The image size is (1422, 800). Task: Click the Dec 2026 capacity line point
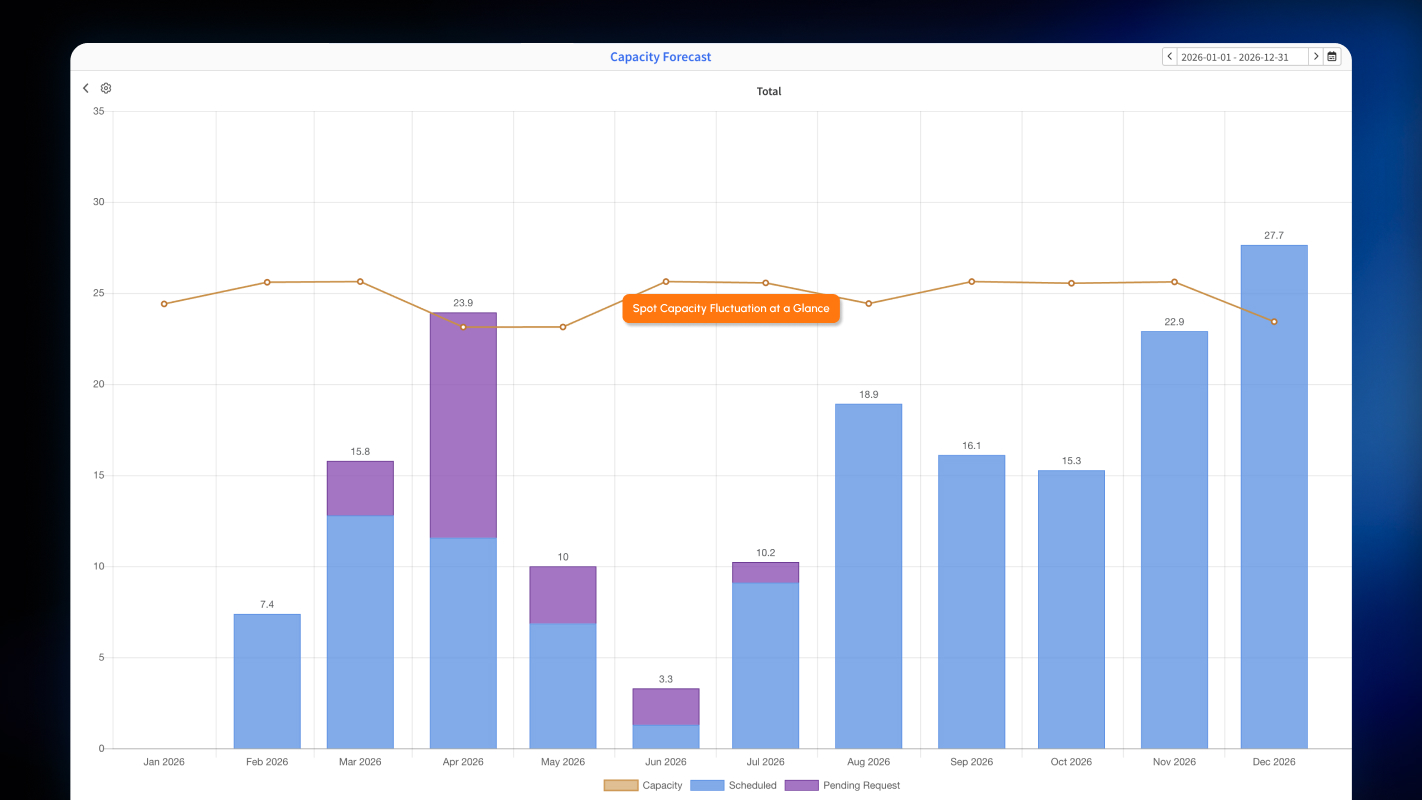(x=1274, y=321)
